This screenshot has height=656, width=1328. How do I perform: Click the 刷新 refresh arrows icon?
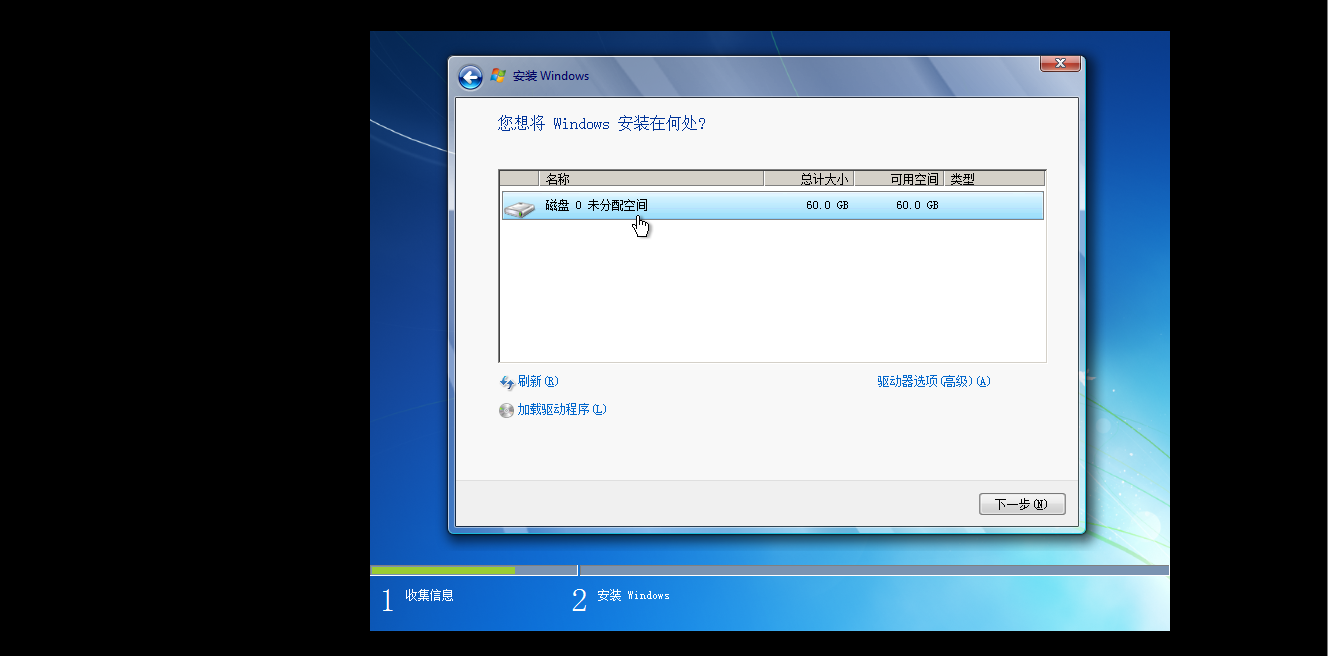507,382
